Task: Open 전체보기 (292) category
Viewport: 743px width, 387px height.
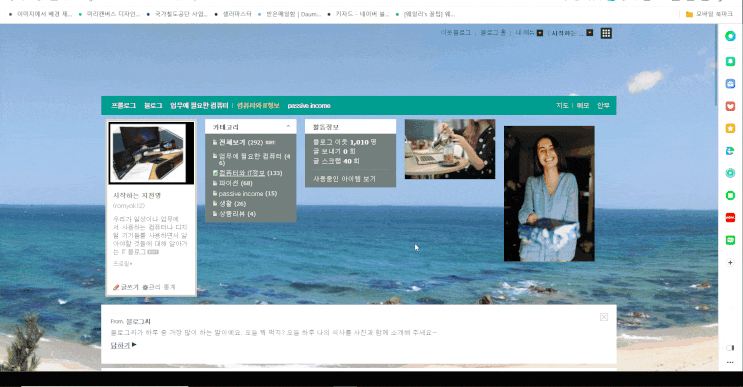Action: [x=241, y=142]
